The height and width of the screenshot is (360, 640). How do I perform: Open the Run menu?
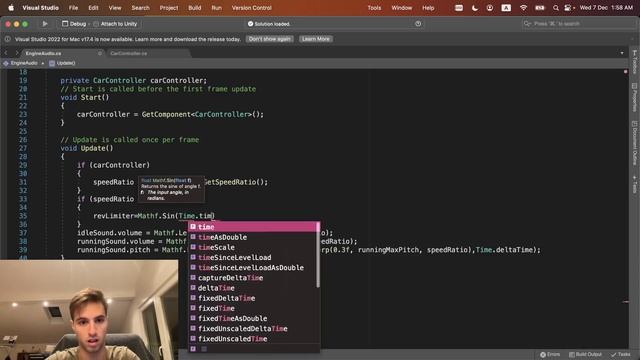pyautogui.click(x=217, y=8)
